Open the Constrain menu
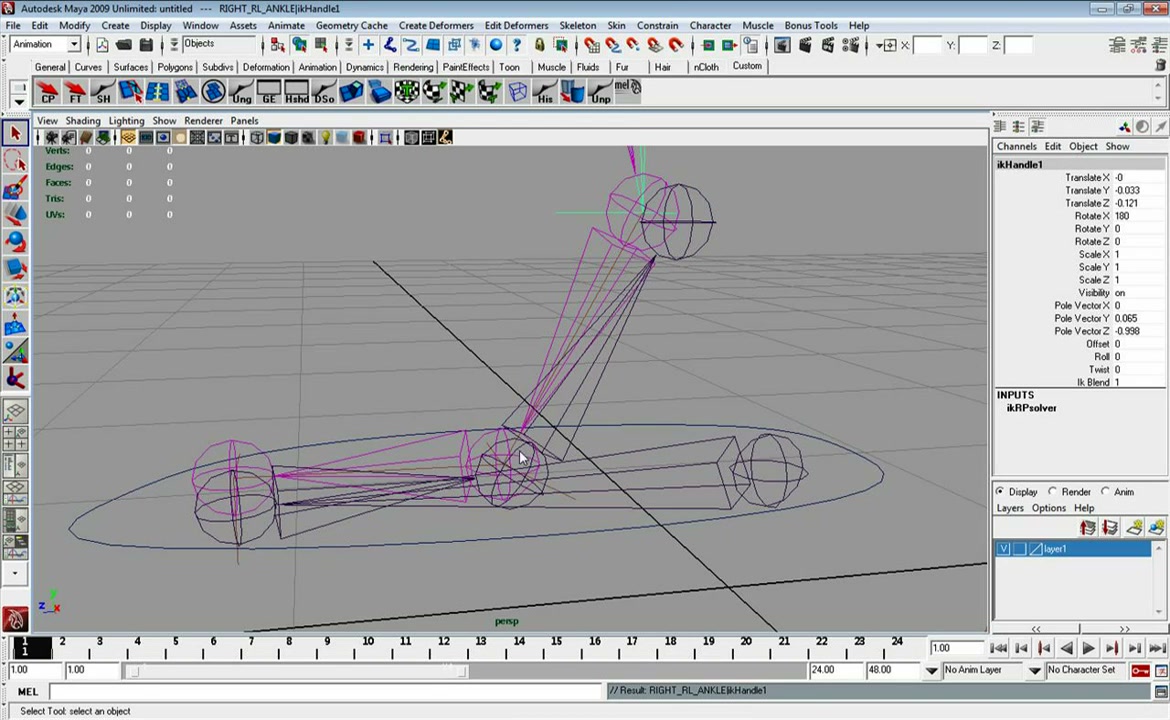The width and height of the screenshot is (1170, 720). coord(657,25)
